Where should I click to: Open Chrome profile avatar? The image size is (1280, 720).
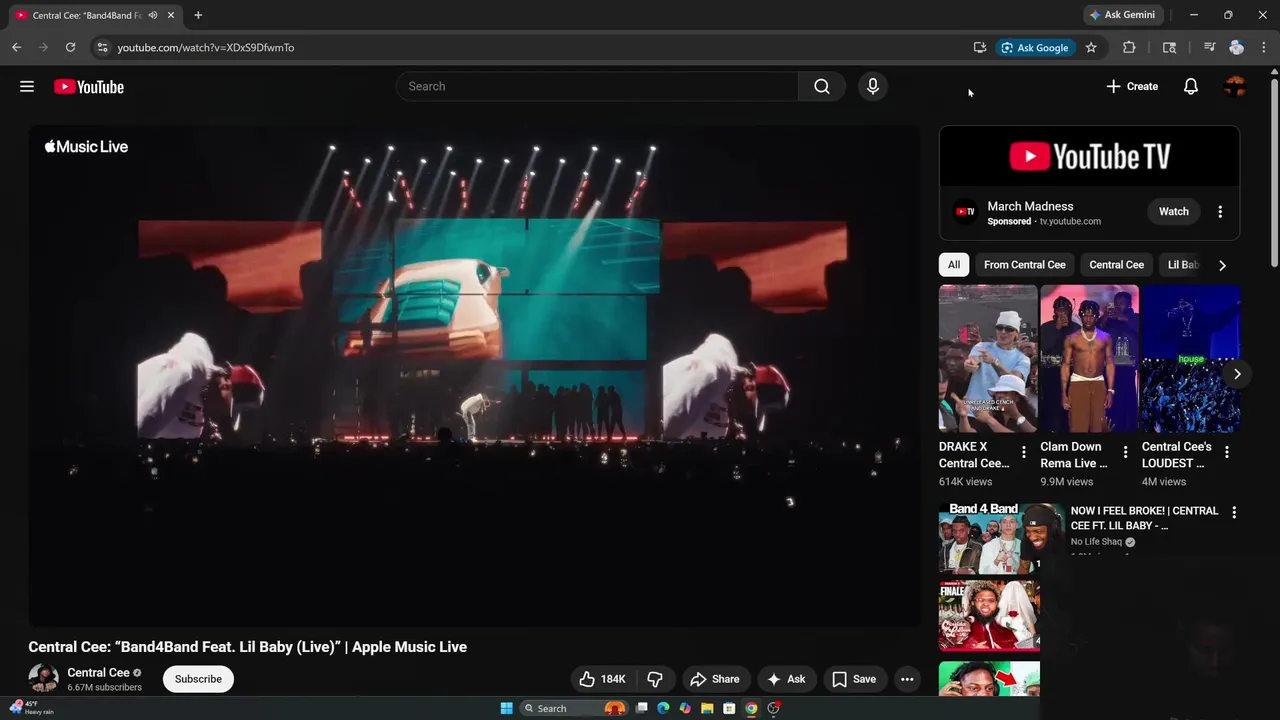[x=1237, y=47]
